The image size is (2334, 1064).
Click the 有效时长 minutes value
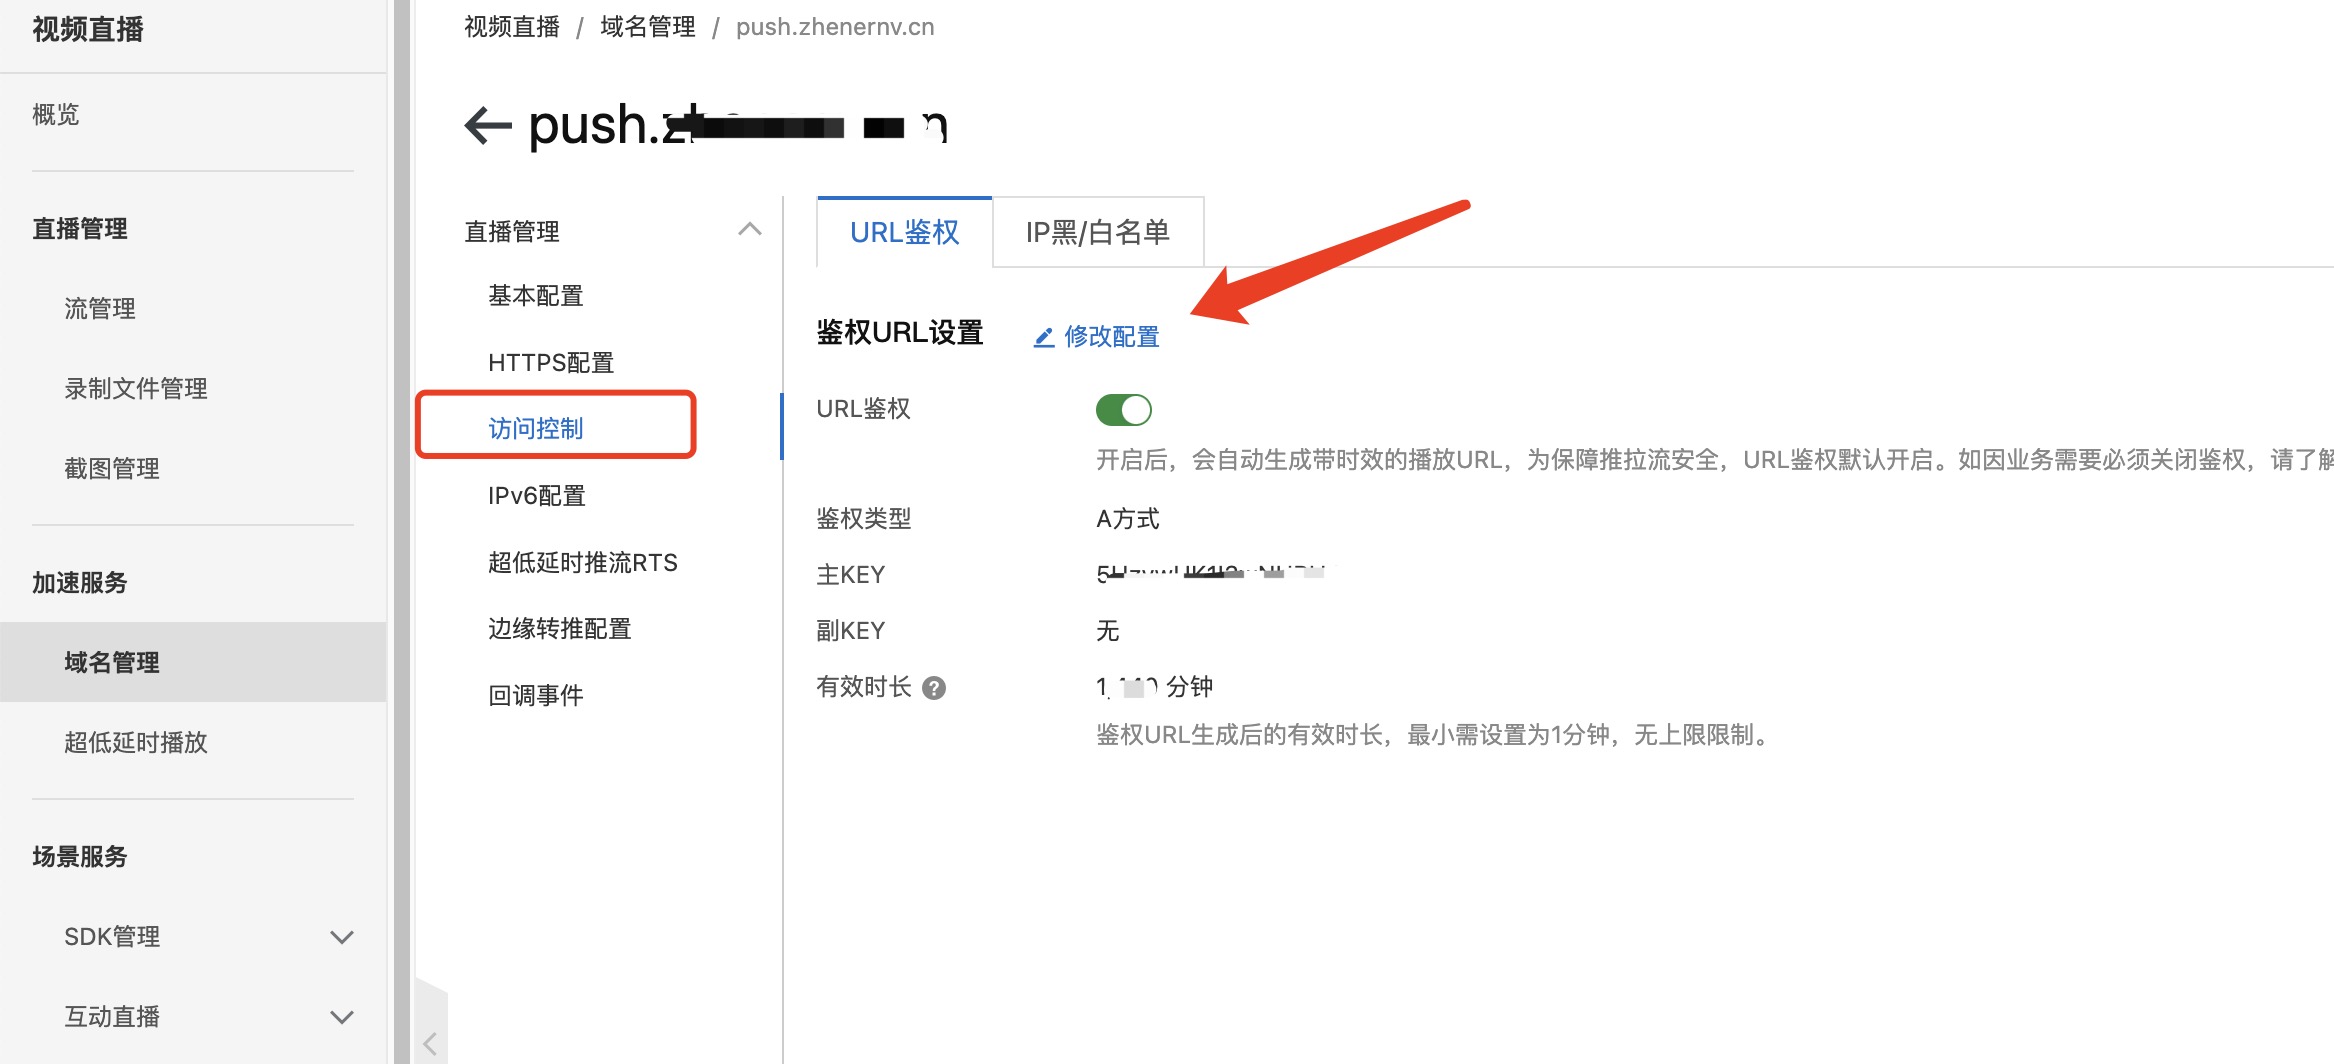pos(1155,687)
